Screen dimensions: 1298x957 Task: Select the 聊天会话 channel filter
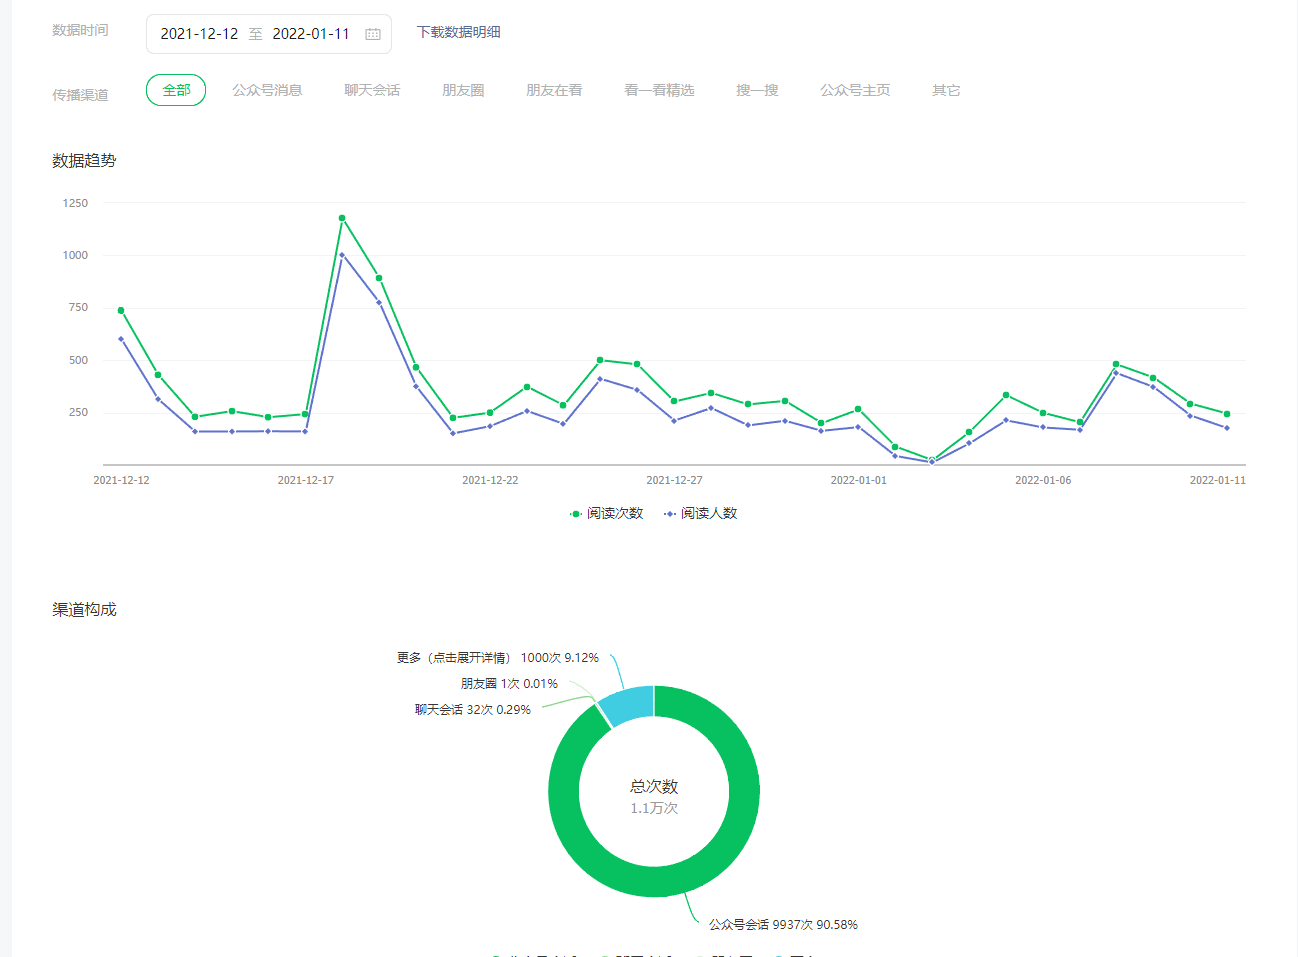[372, 90]
